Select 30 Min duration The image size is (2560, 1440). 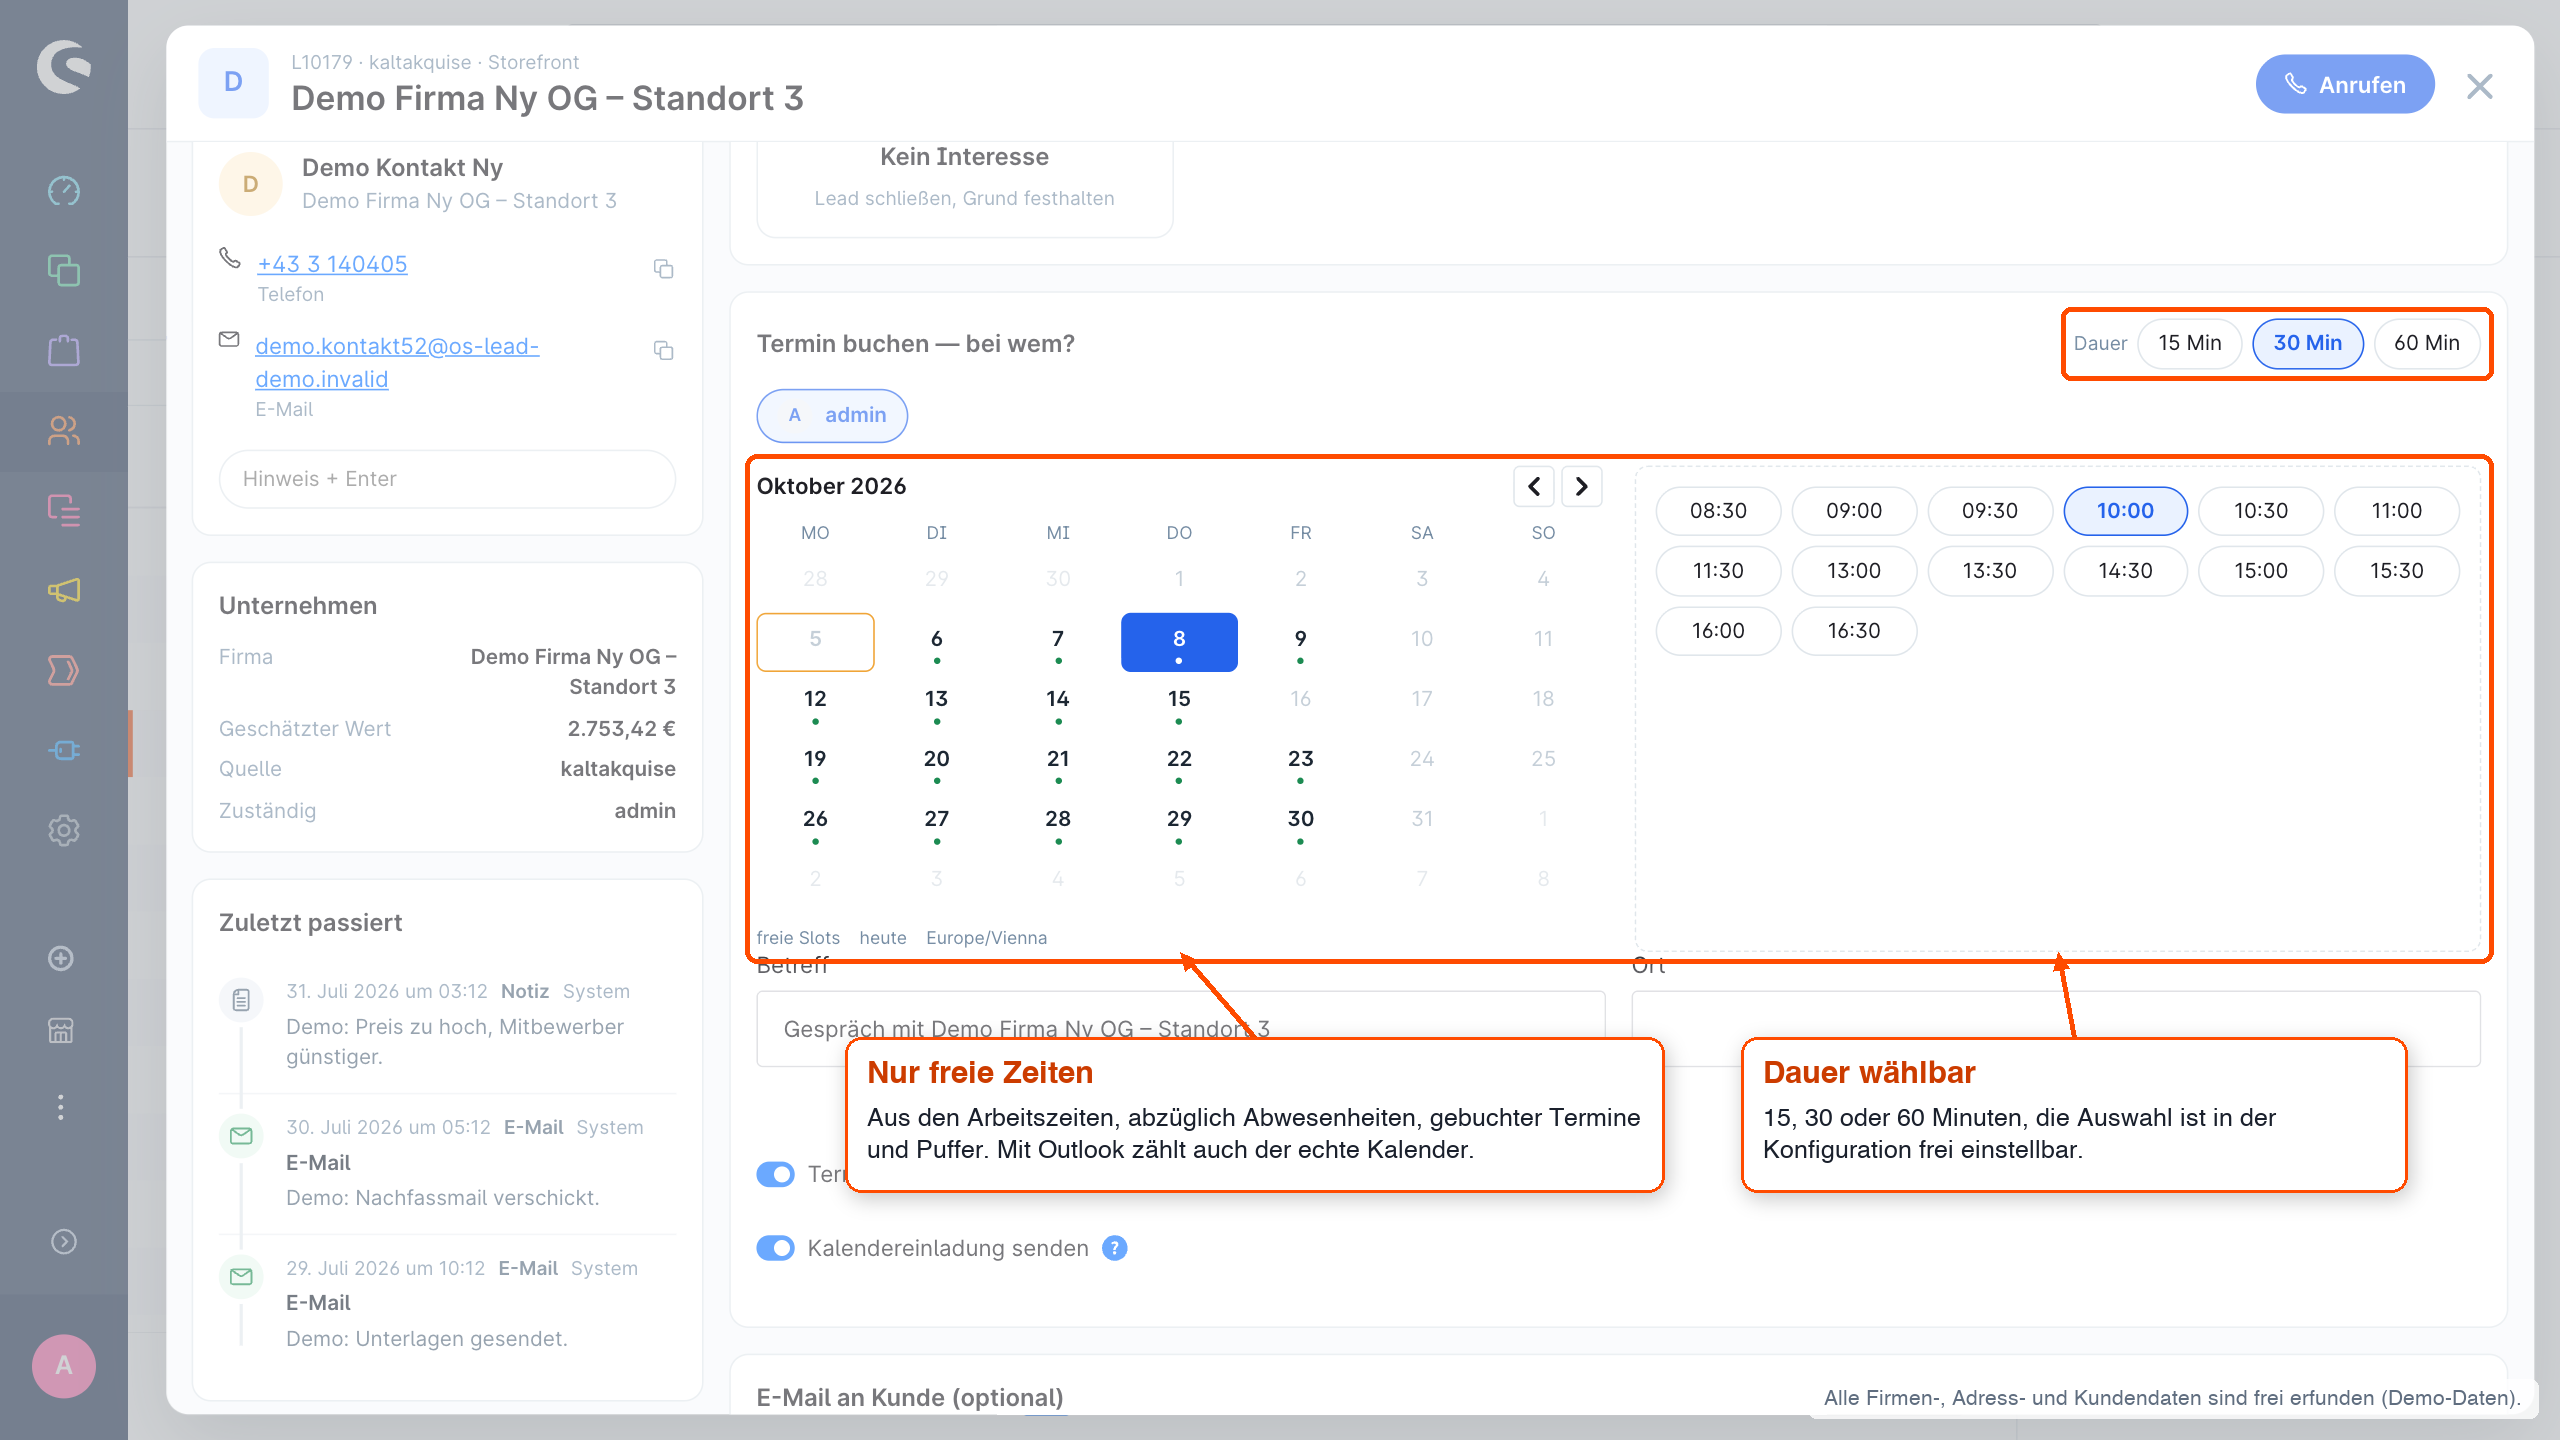click(2307, 343)
